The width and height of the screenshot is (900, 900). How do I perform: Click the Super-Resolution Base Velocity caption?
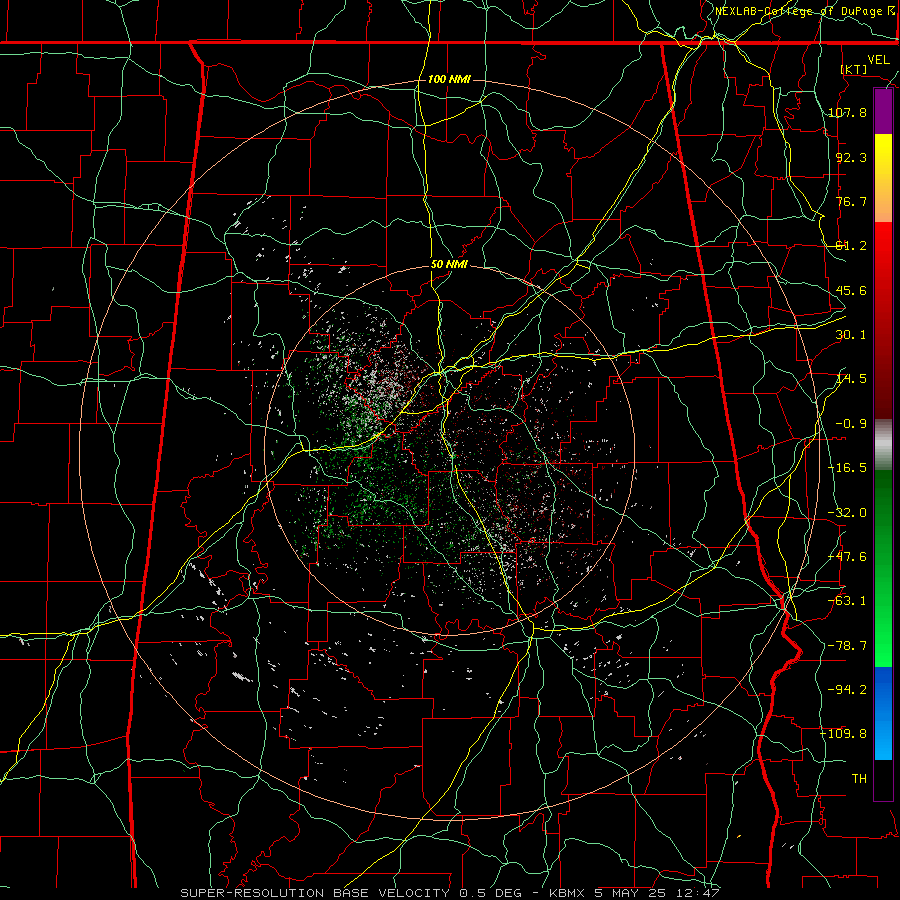coord(449,893)
